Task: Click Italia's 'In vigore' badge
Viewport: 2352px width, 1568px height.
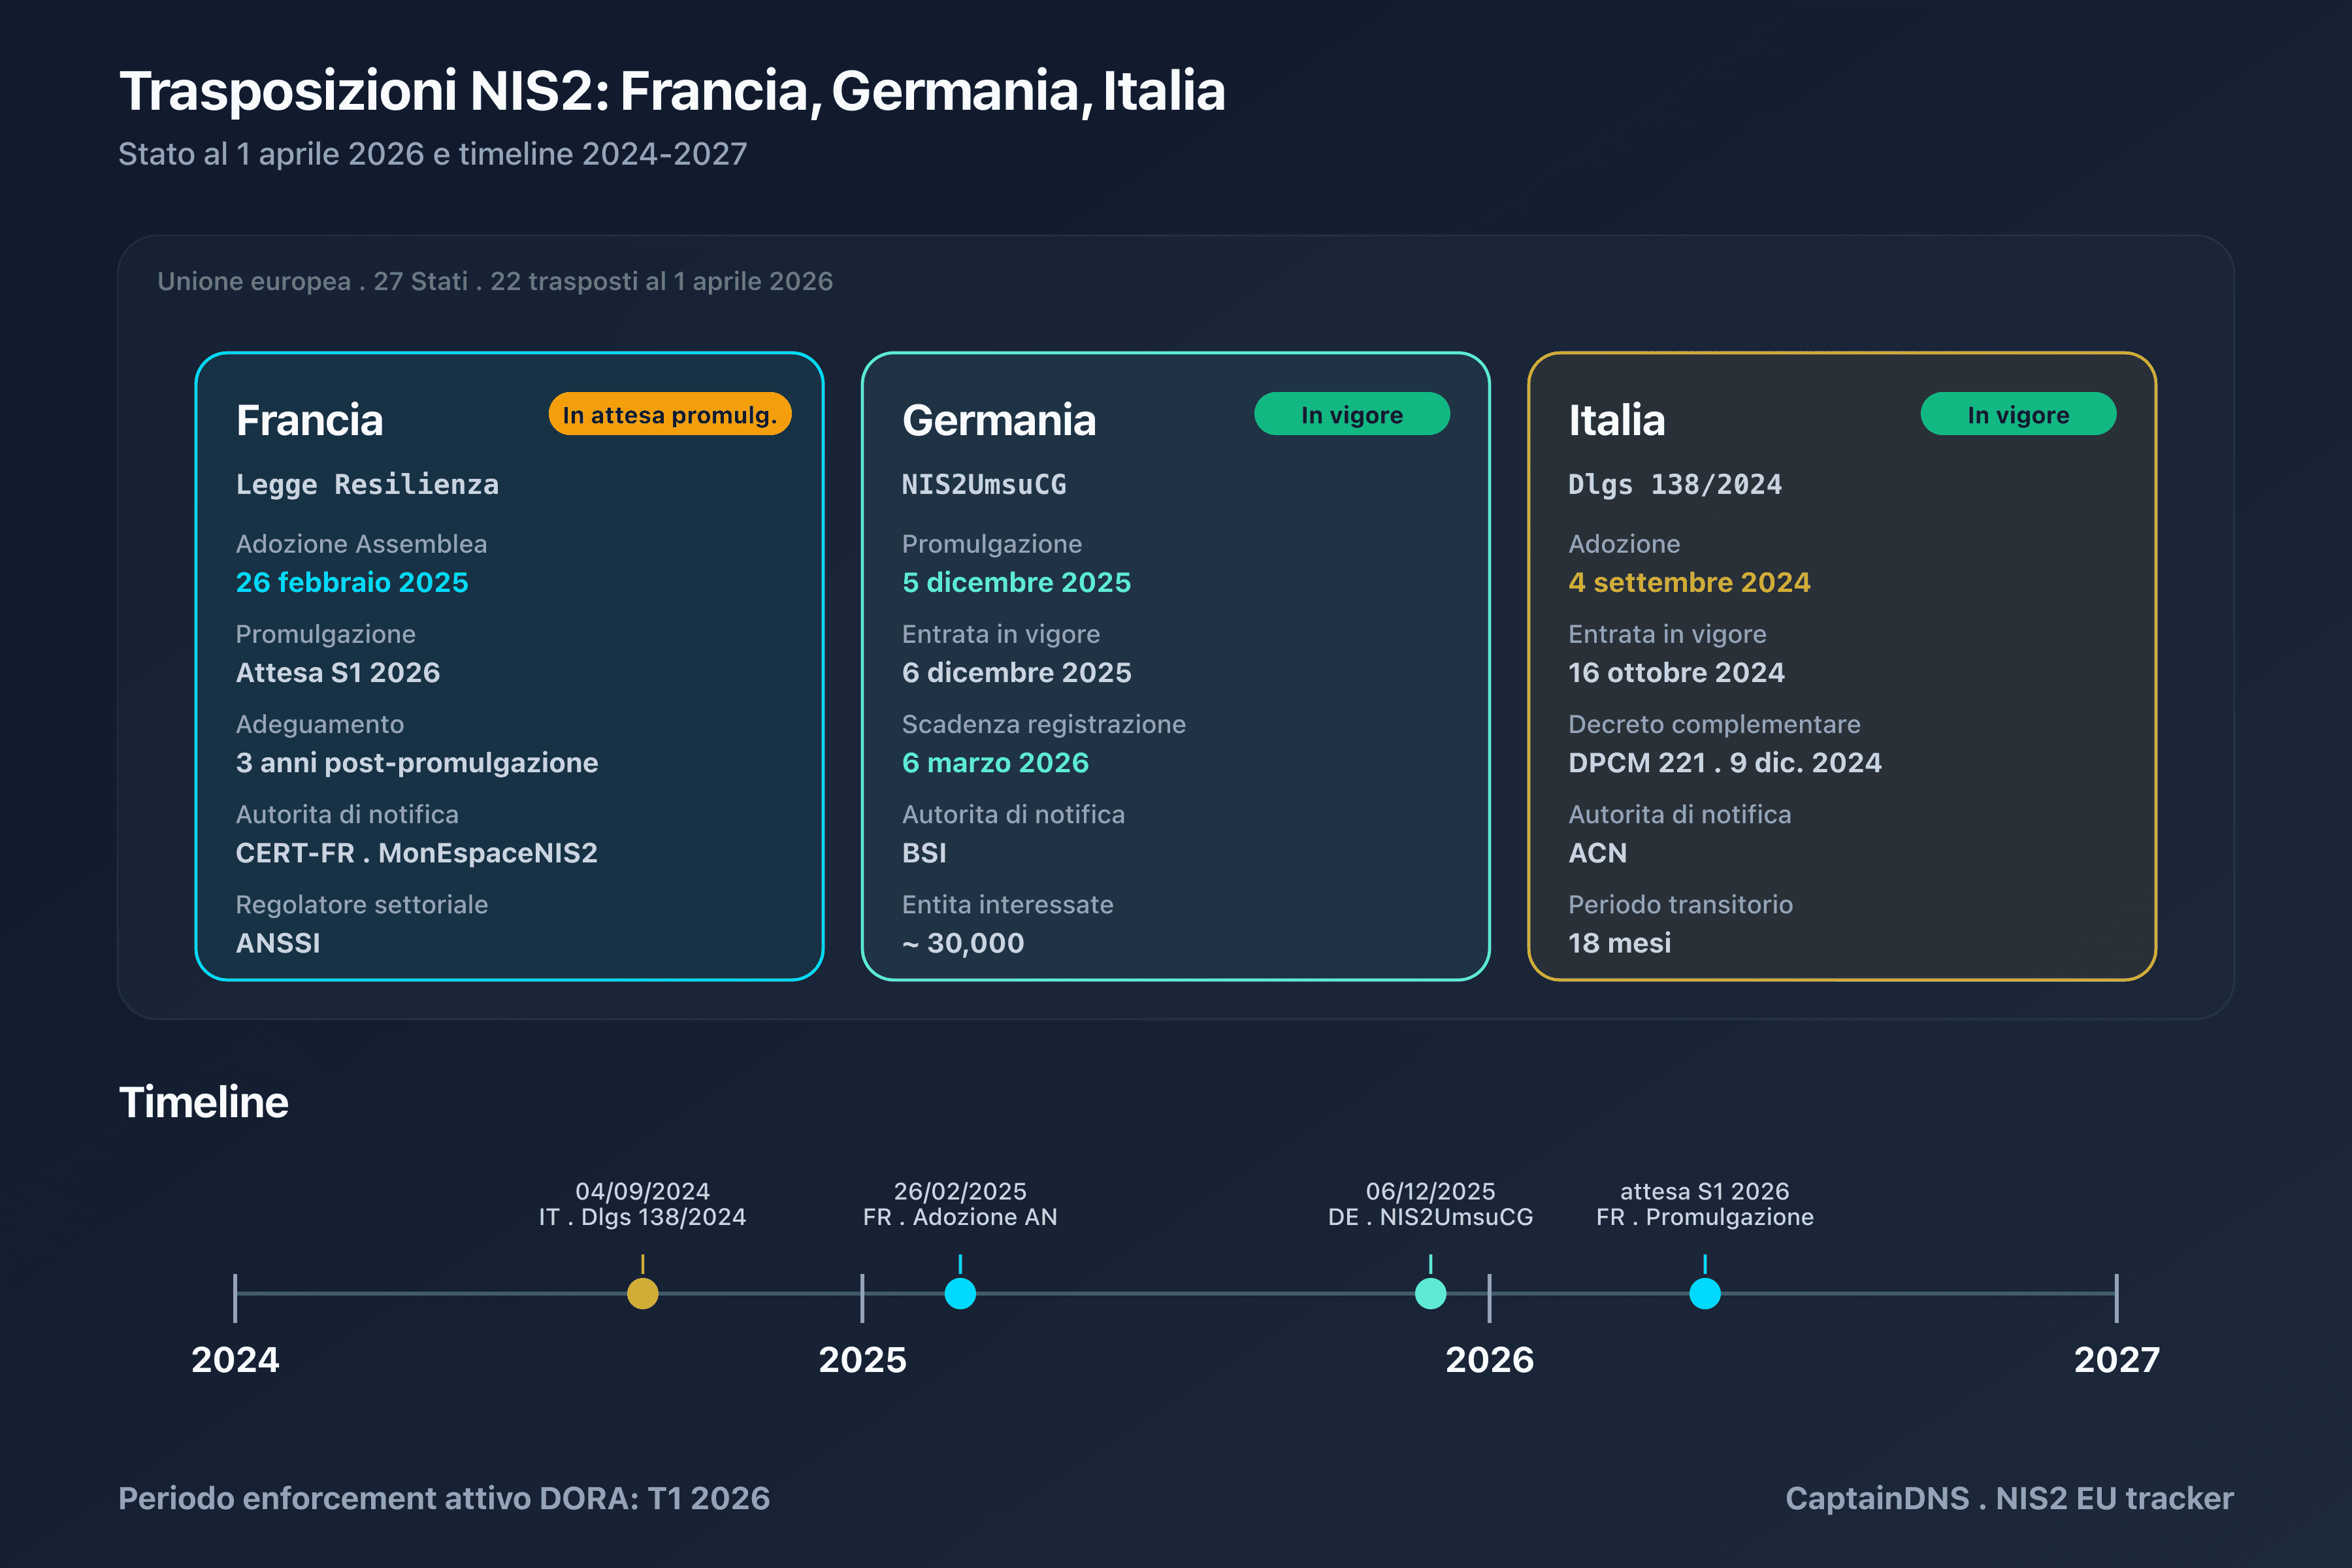Action: (2018, 414)
